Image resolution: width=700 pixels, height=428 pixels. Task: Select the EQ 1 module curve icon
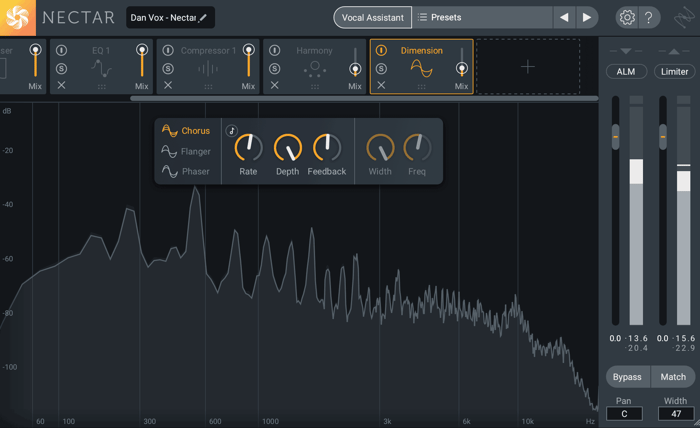coord(101,68)
